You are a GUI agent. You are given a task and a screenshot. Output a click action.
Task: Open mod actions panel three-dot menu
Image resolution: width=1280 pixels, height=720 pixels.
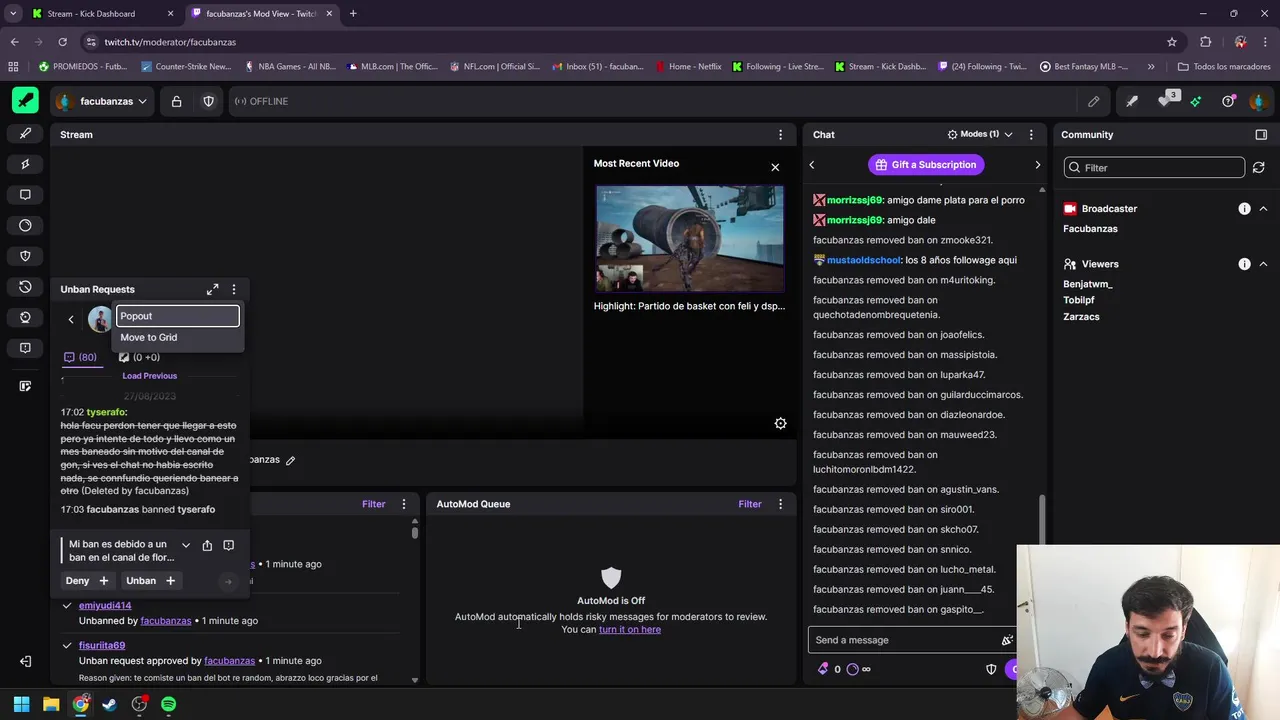coord(404,504)
